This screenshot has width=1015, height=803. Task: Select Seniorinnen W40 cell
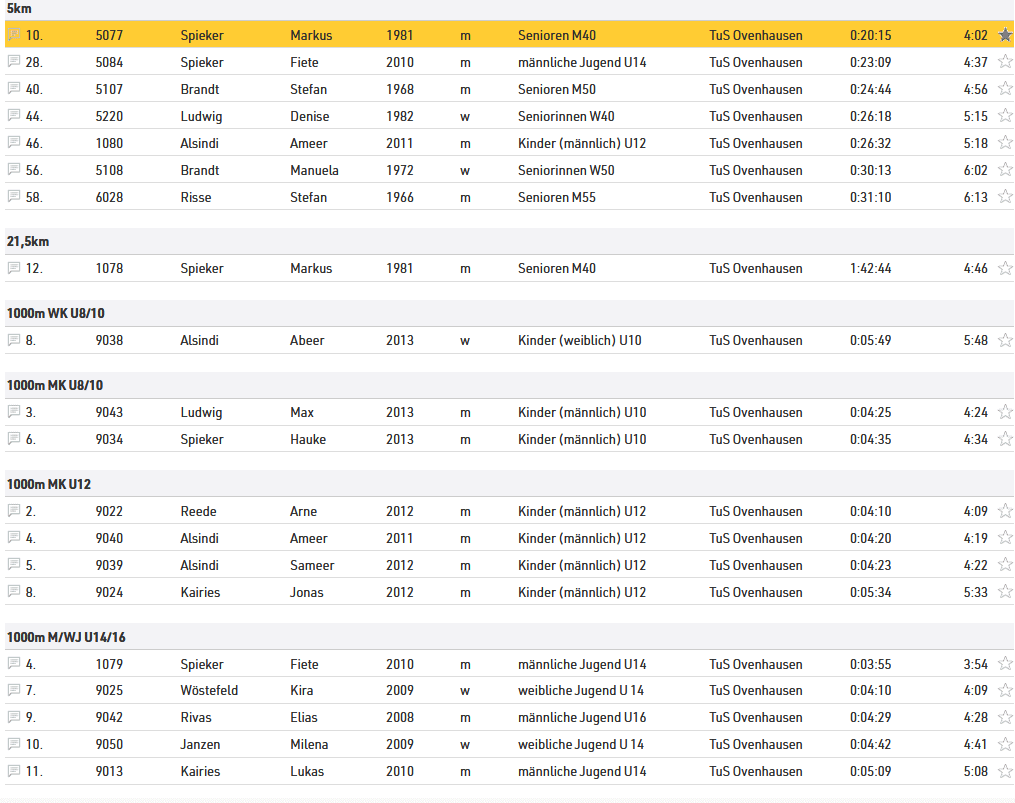[x=566, y=116]
